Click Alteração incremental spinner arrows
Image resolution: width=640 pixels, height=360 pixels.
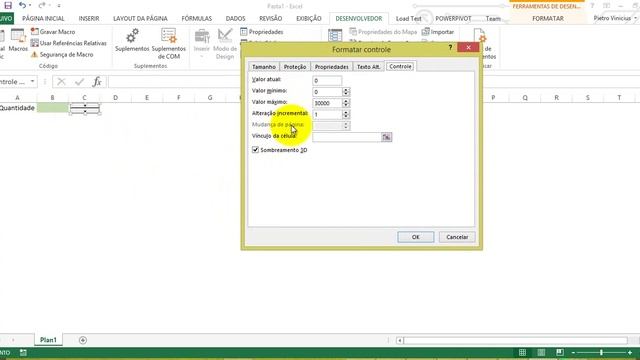pos(346,115)
